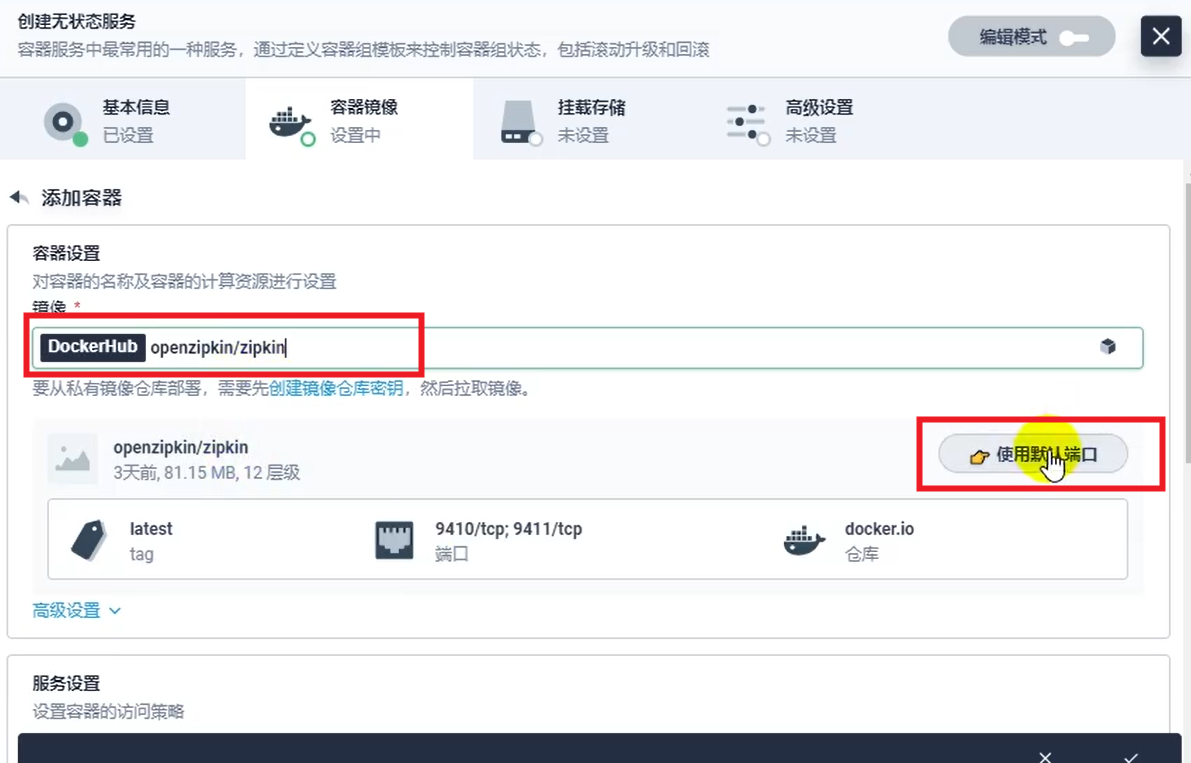Click the openzipkin/zipkin image placeholder thumbnail
This screenshot has width=1191, height=763.
pos(73,459)
